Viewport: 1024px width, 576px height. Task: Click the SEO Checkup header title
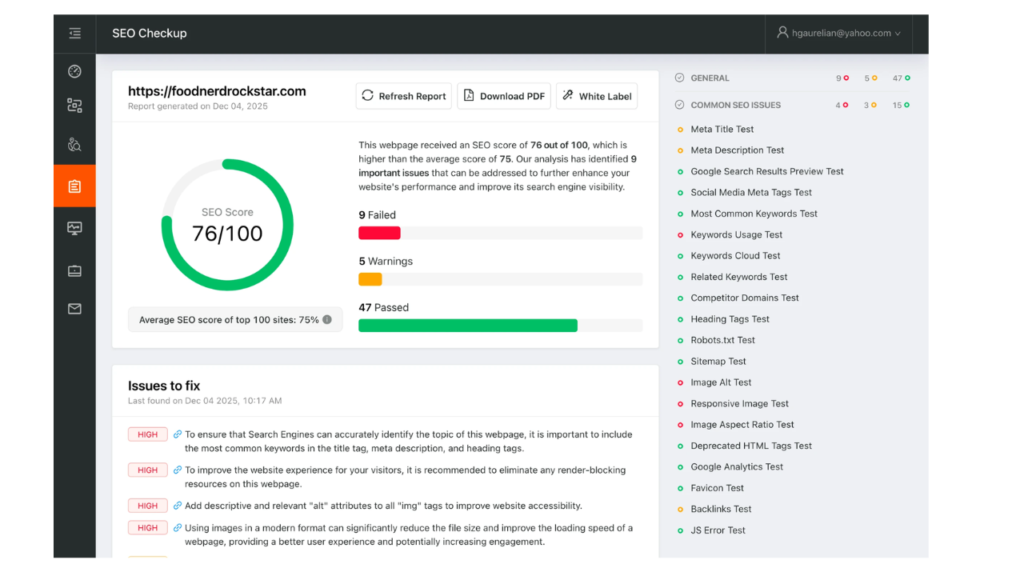point(149,33)
